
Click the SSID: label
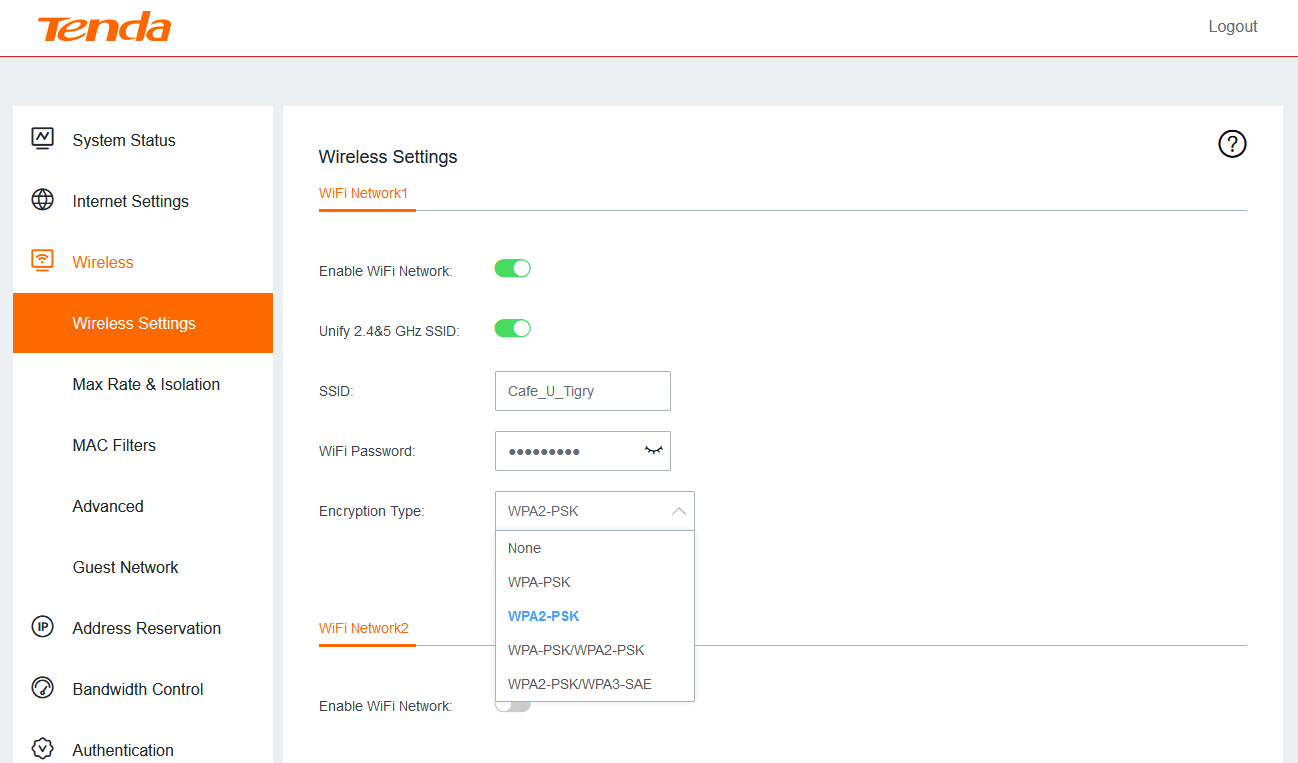(336, 391)
